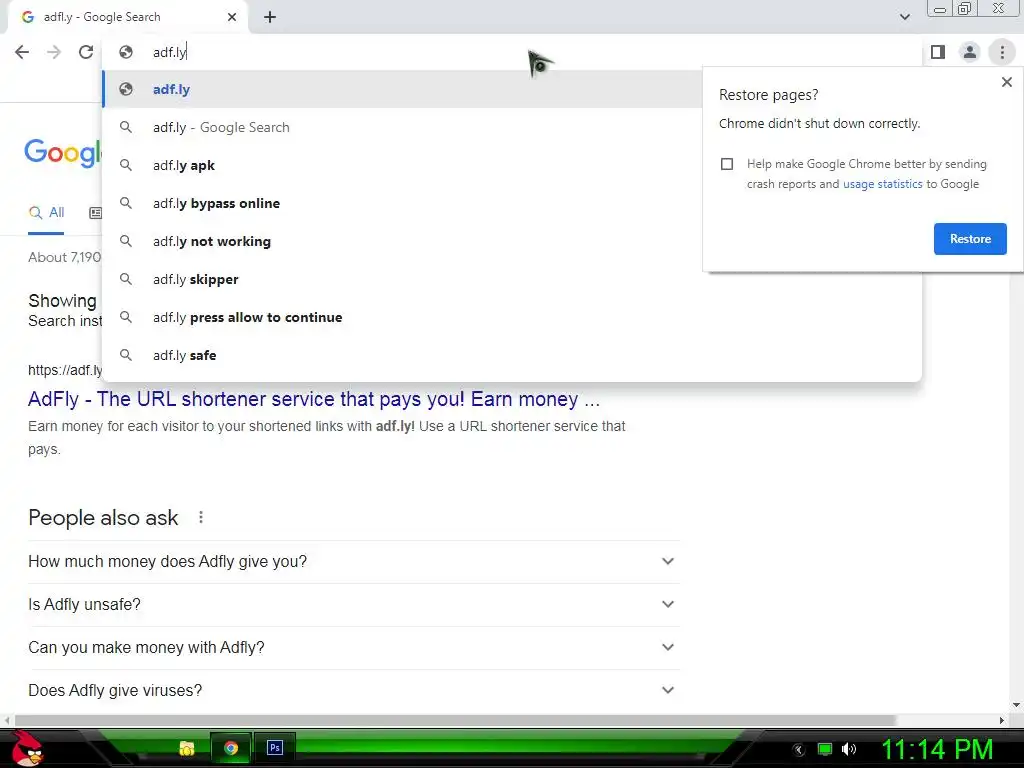Open the Chrome profile avatar menu
The height and width of the screenshot is (768, 1024).
[x=970, y=52]
